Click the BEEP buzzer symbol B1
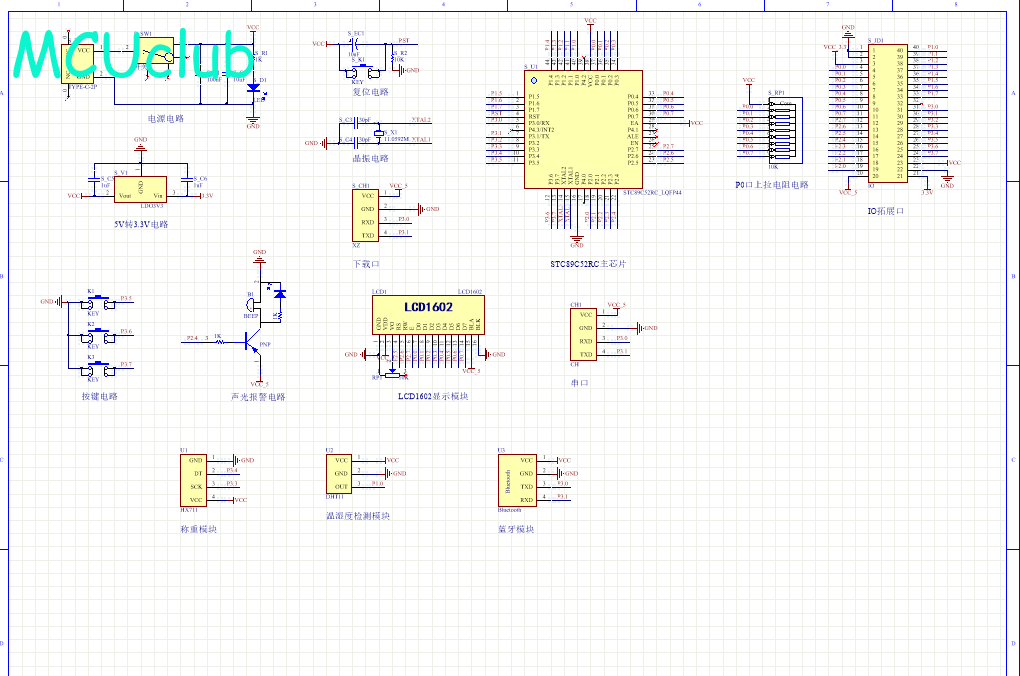 (x=251, y=302)
